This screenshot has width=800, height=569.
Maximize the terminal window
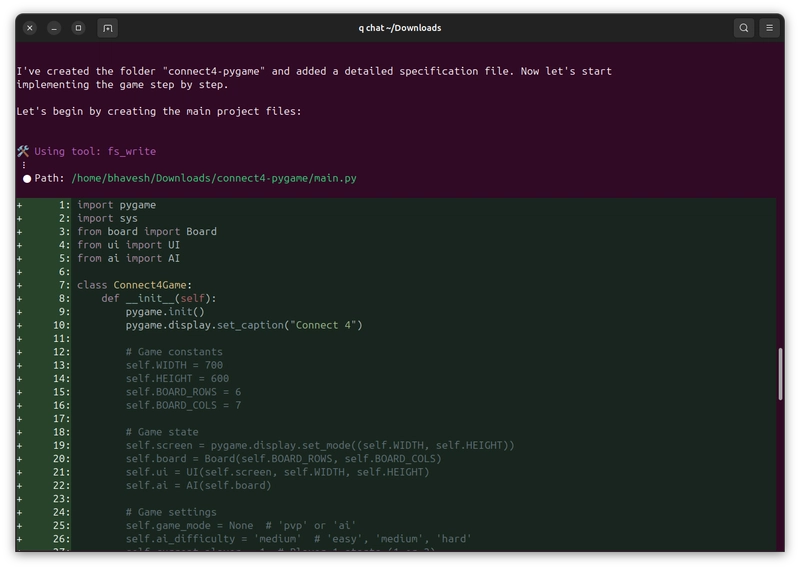(x=78, y=28)
